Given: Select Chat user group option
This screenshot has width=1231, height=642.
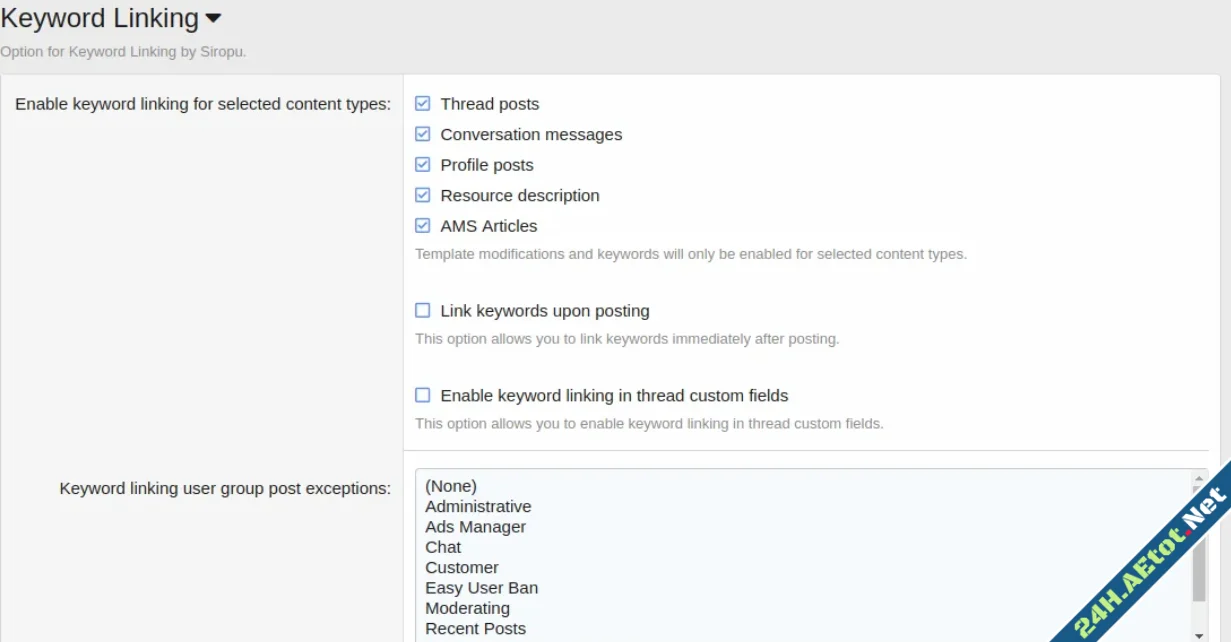Looking at the screenshot, I should [443, 547].
